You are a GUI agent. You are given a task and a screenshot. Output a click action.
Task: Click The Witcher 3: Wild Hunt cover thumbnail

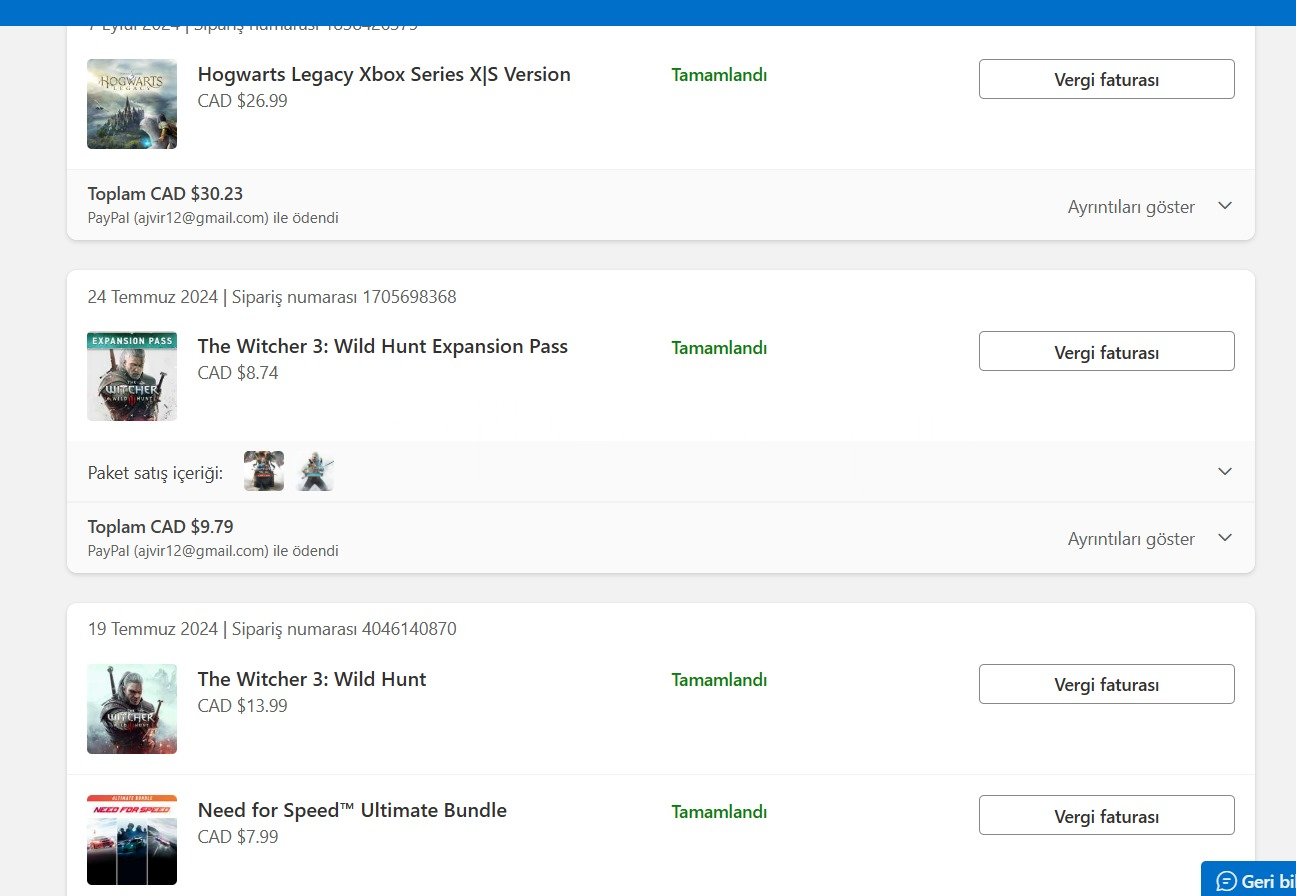point(132,709)
